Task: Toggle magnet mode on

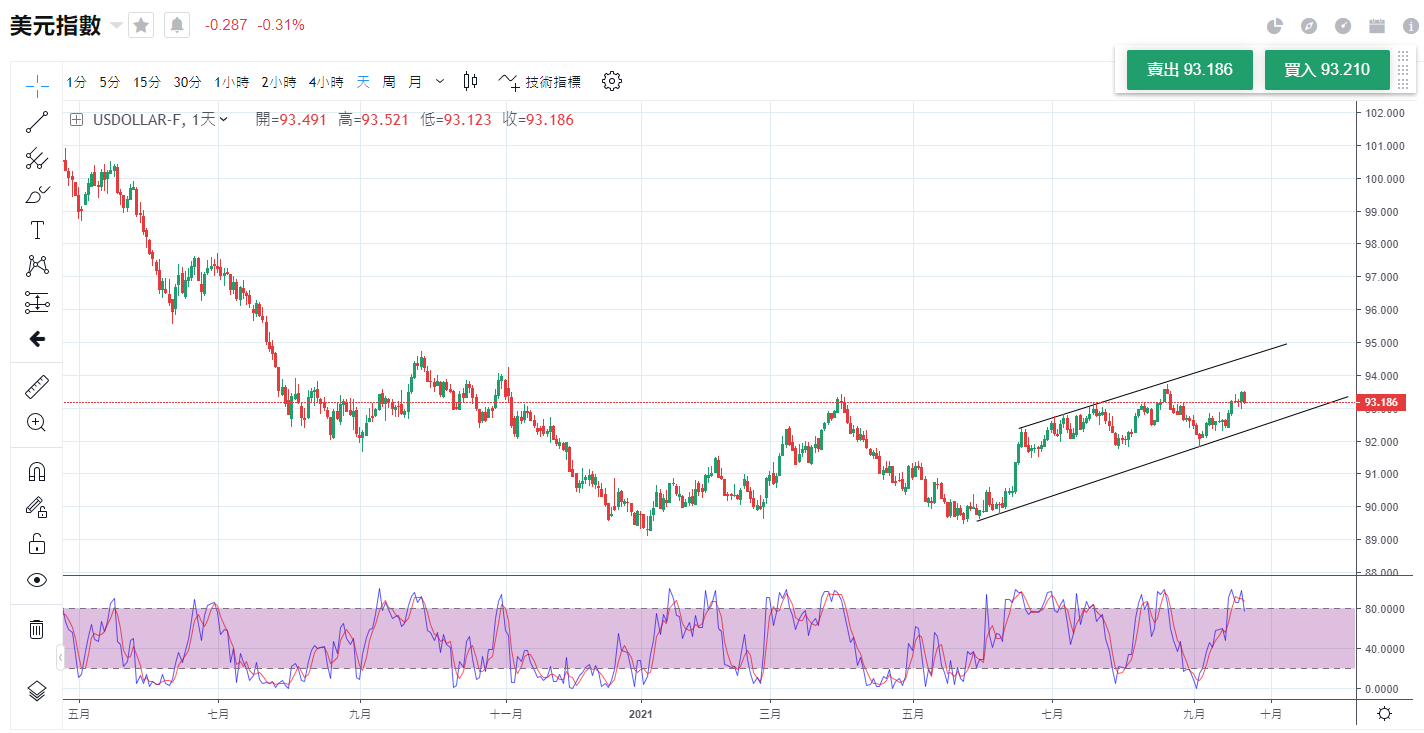Action: (x=37, y=471)
